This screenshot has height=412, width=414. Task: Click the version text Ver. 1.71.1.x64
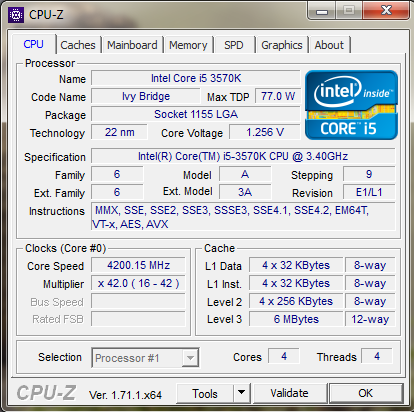click(x=125, y=395)
